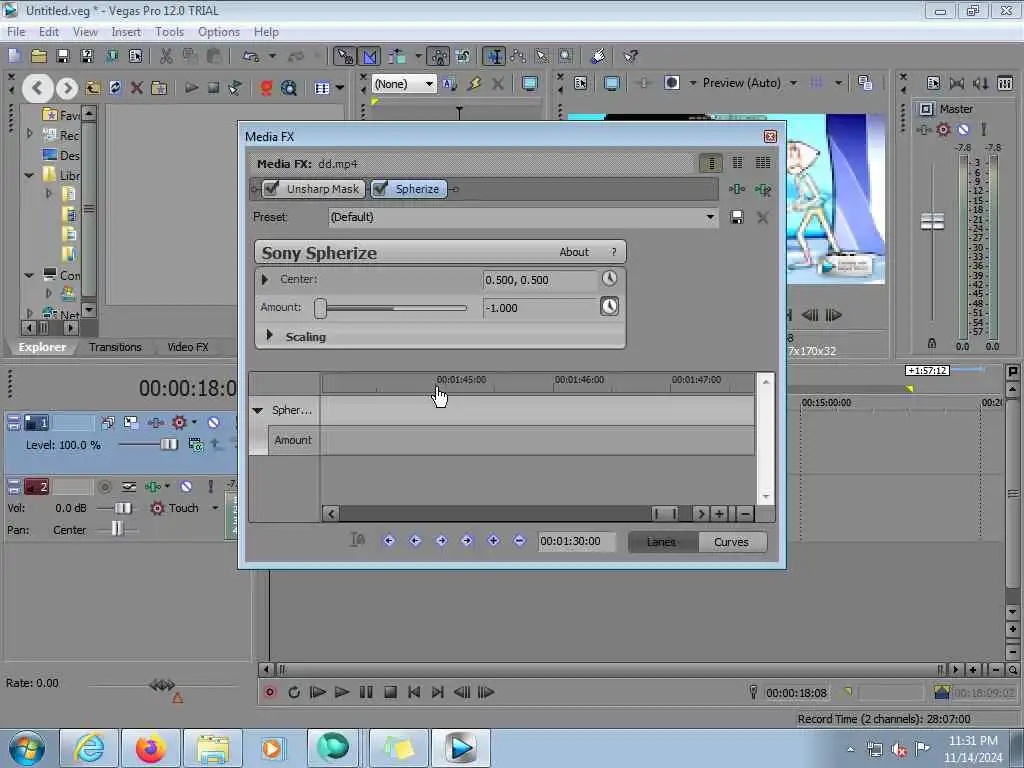The image size is (1024, 768).
Task: Click the Open folder icon in main toolbar
Action: click(x=39, y=57)
